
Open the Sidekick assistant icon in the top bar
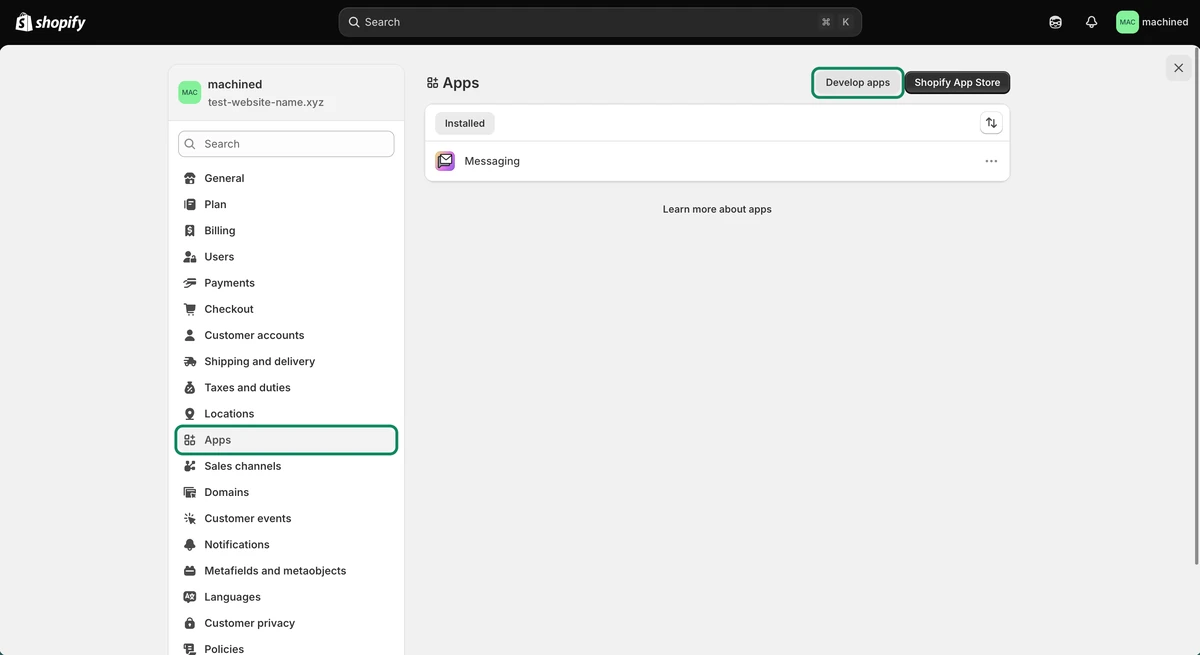coord(1055,22)
